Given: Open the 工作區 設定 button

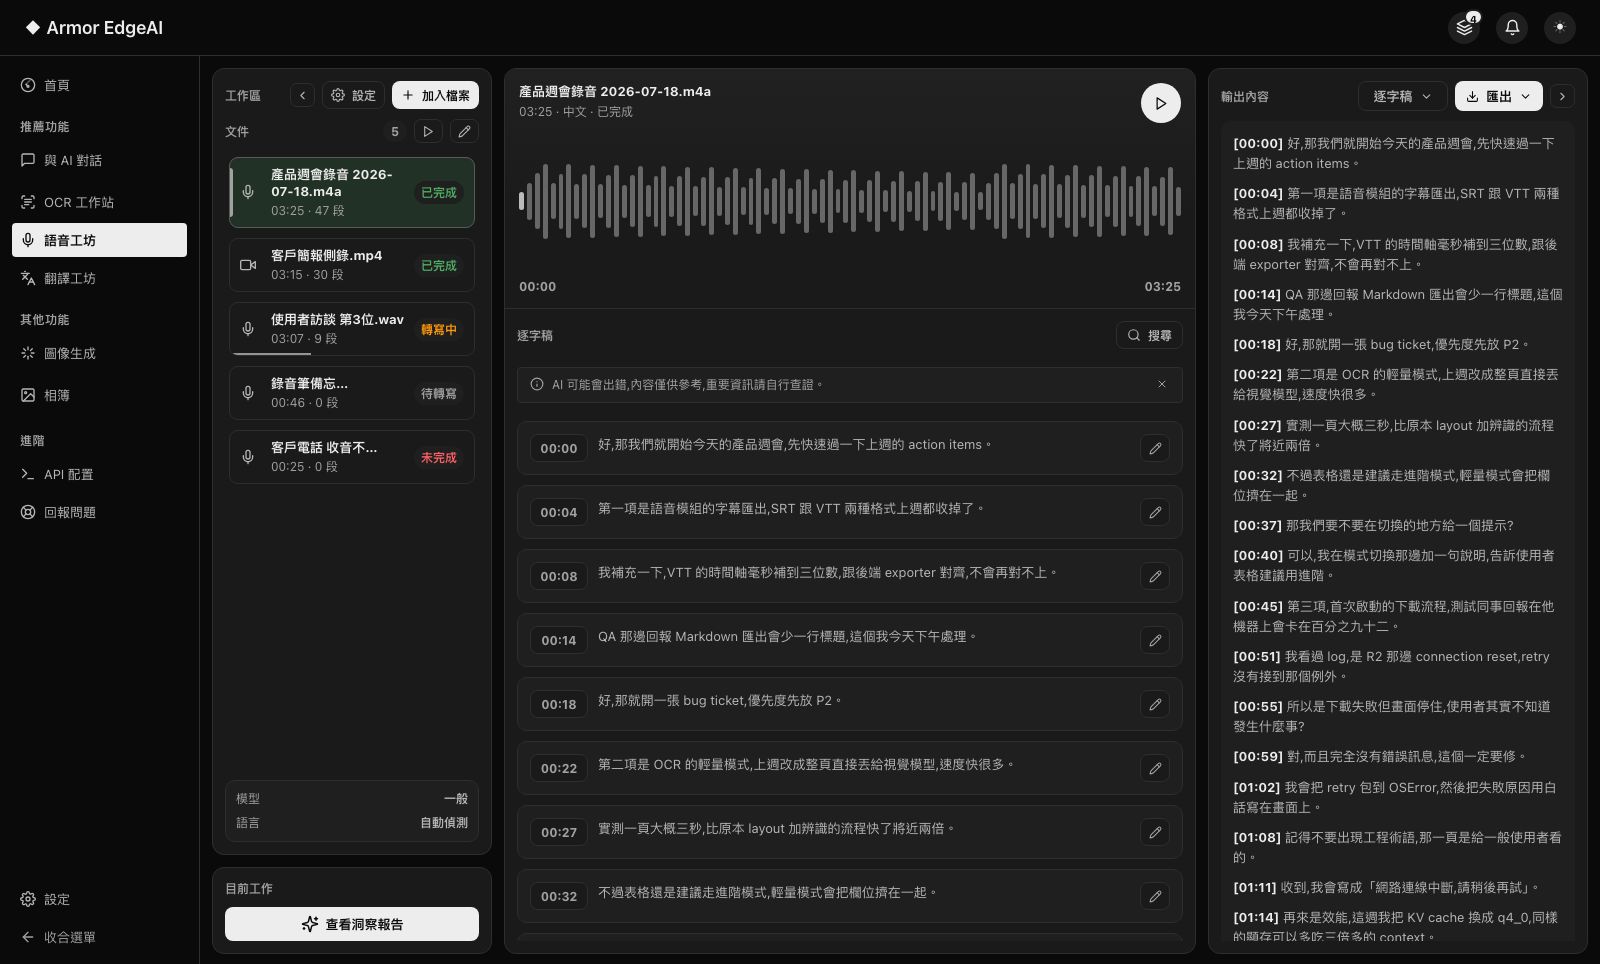Looking at the screenshot, I should 353,95.
